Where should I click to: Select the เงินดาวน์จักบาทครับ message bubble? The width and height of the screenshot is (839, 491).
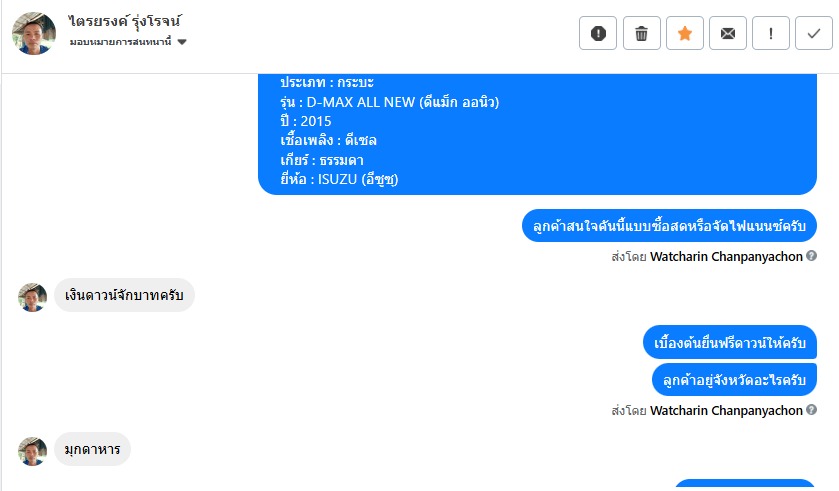[x=124, y=296]
